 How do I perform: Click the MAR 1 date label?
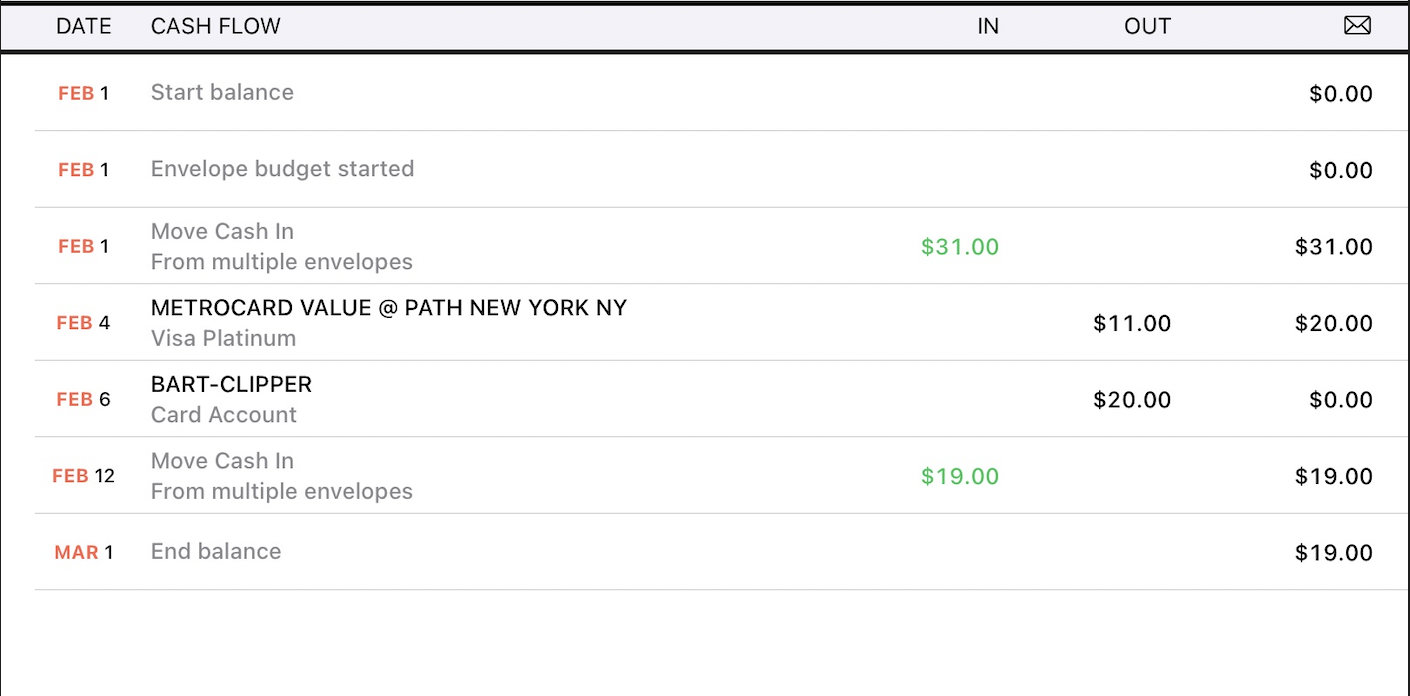pyautogui.click(x=84, y=552)
